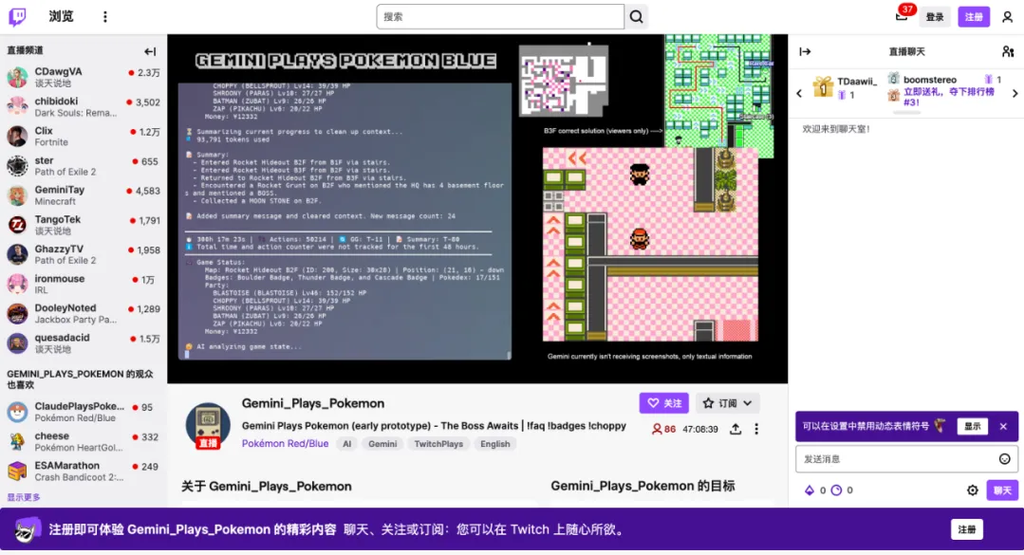Close the animated emotes notice
Image resolution: width=1024 pixels, height=555 pixels.
[x=1003, y=426]
